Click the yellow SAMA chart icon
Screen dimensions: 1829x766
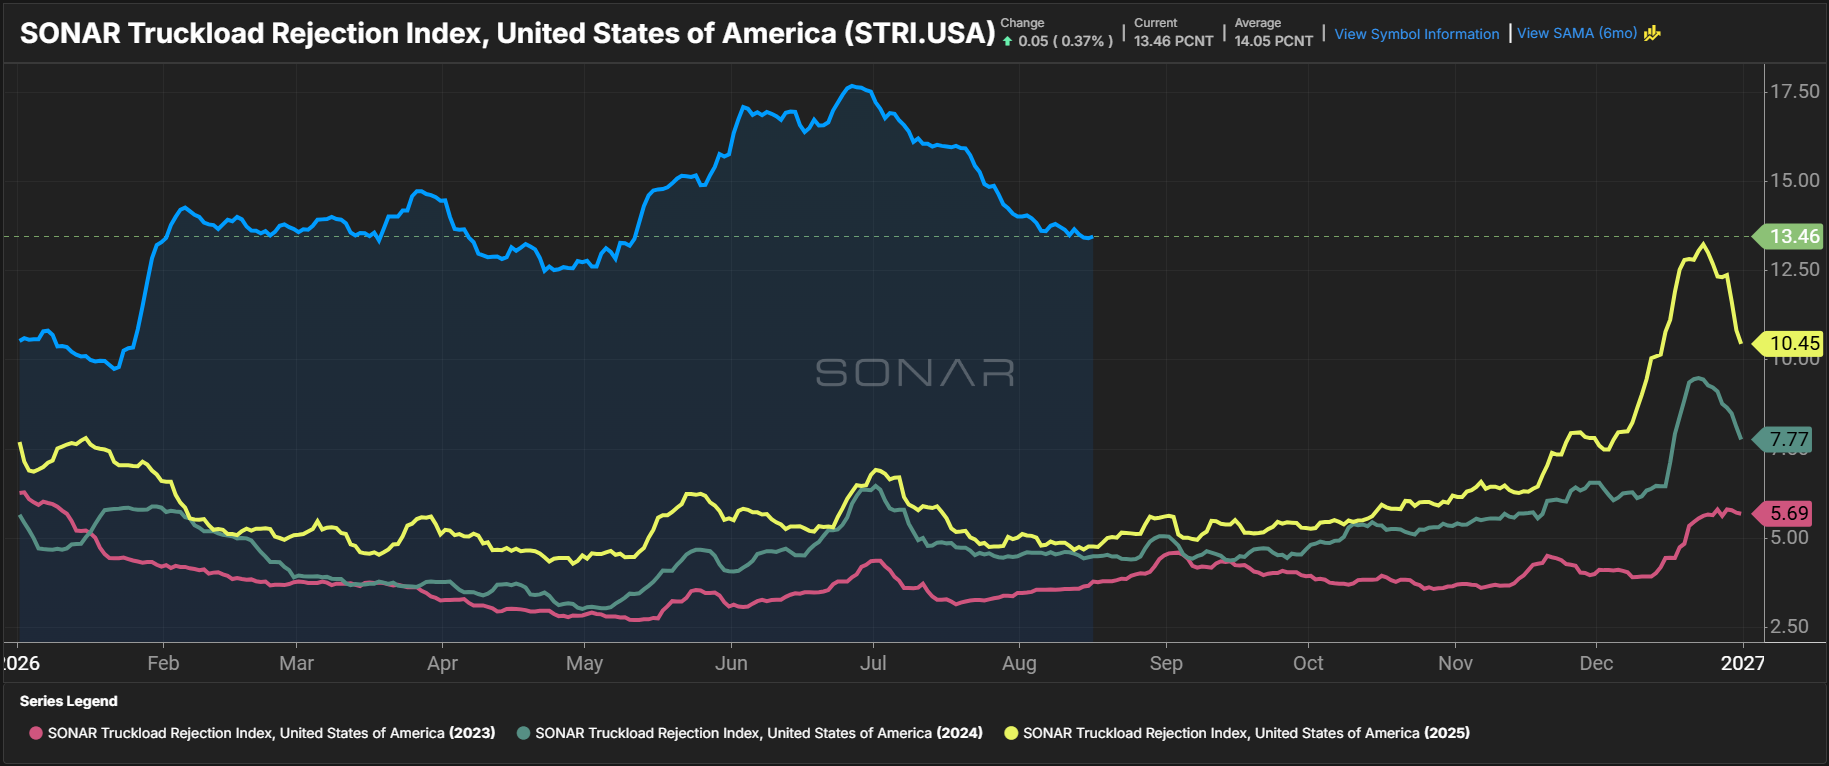1652,33
